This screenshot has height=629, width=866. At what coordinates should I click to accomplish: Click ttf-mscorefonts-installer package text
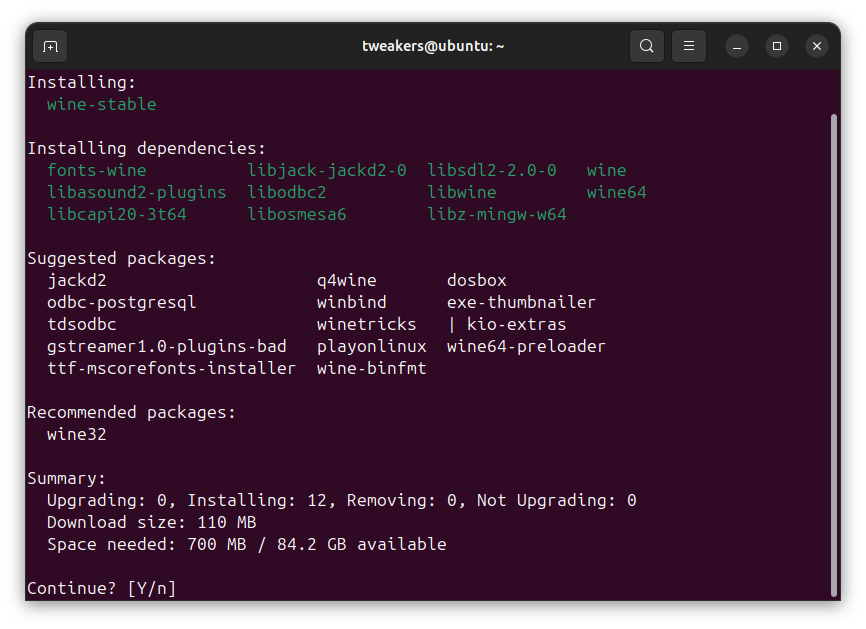[x=171, y=368]
